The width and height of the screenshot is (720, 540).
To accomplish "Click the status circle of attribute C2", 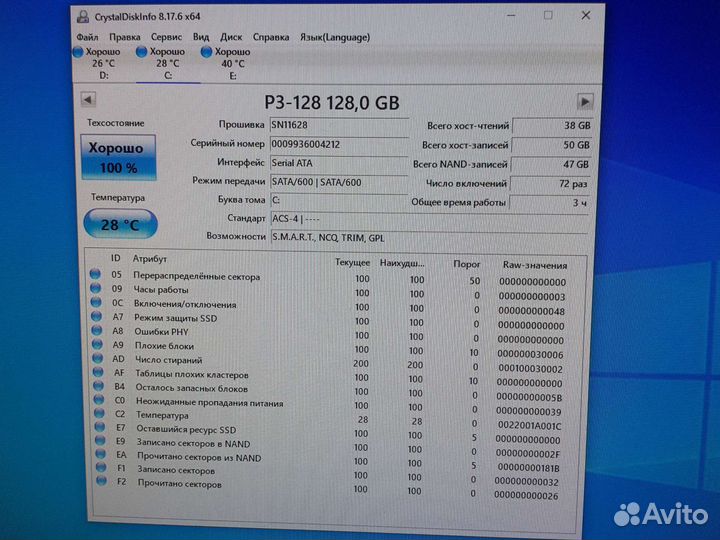I will 100,413.
